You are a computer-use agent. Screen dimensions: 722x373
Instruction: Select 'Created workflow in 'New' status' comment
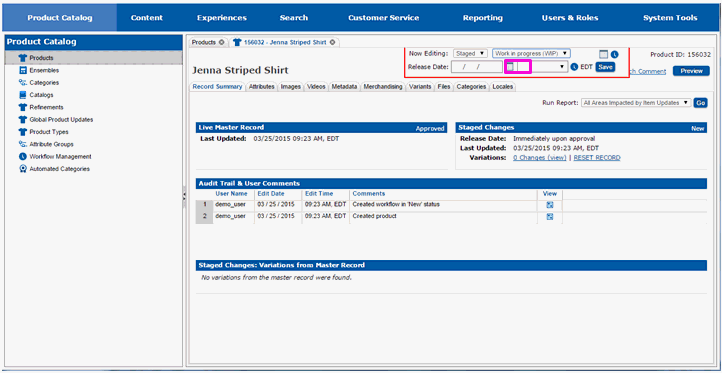(396, 204)
